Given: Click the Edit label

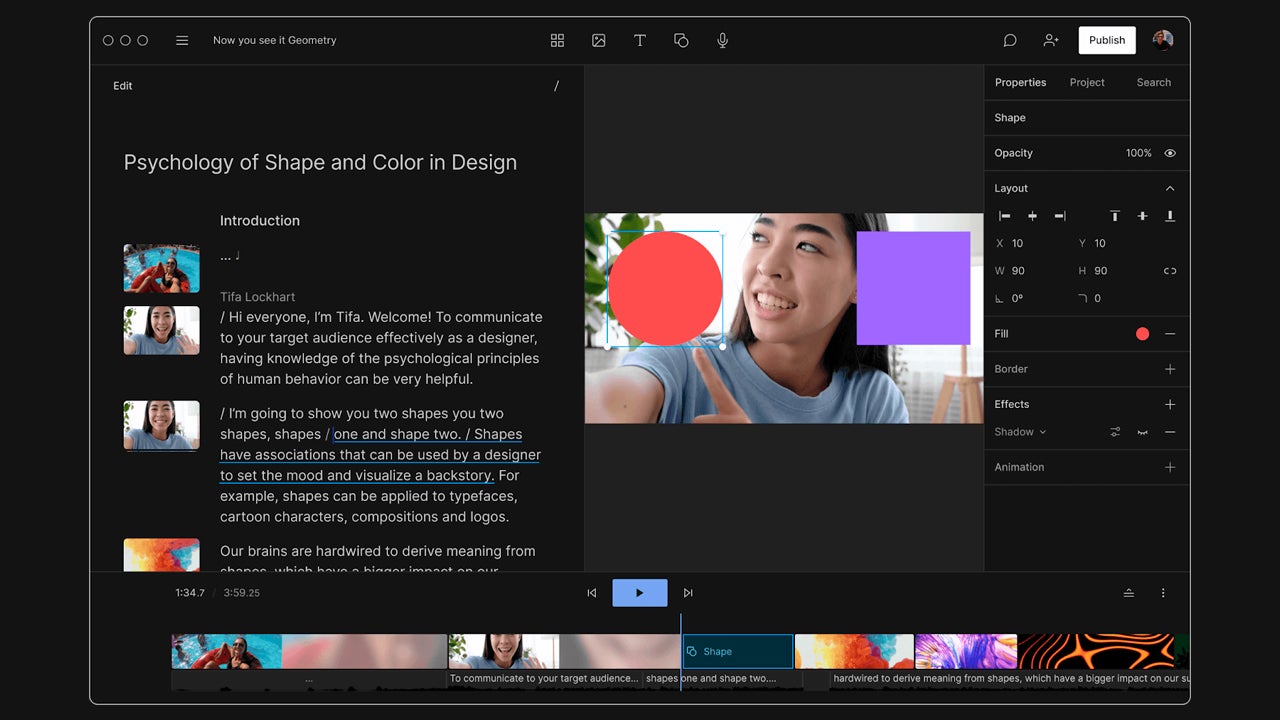Looking at the screenshot, I should [123, 86].
